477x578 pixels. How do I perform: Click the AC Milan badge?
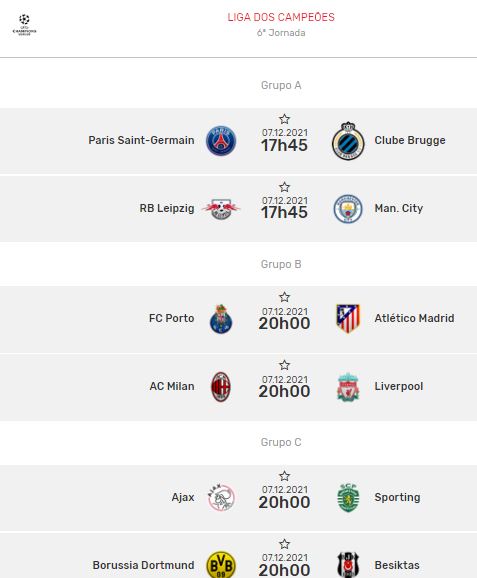coord(221,387)
